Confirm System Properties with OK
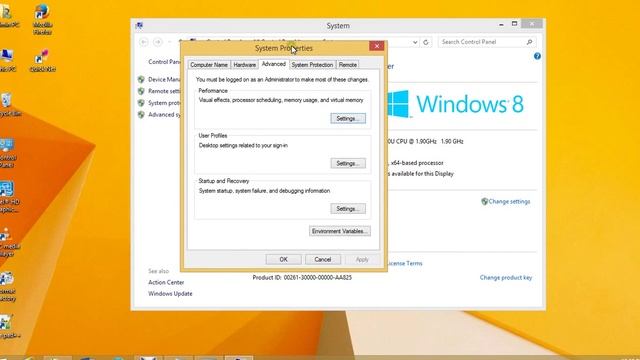The width and height of the screenshot is (640, 360). (x=283, y=260)
